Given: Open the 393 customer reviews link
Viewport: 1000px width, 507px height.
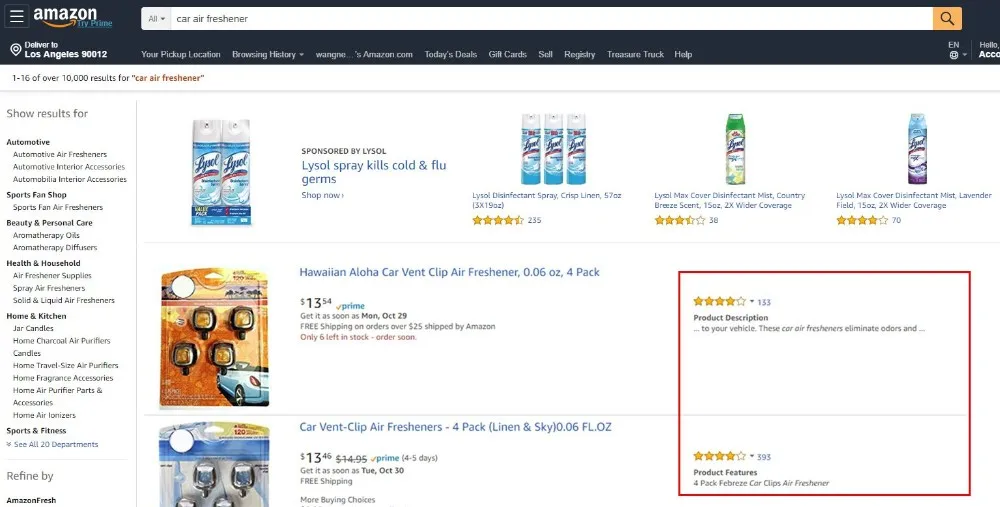Looking at the screenshot, I should [764, 457].
